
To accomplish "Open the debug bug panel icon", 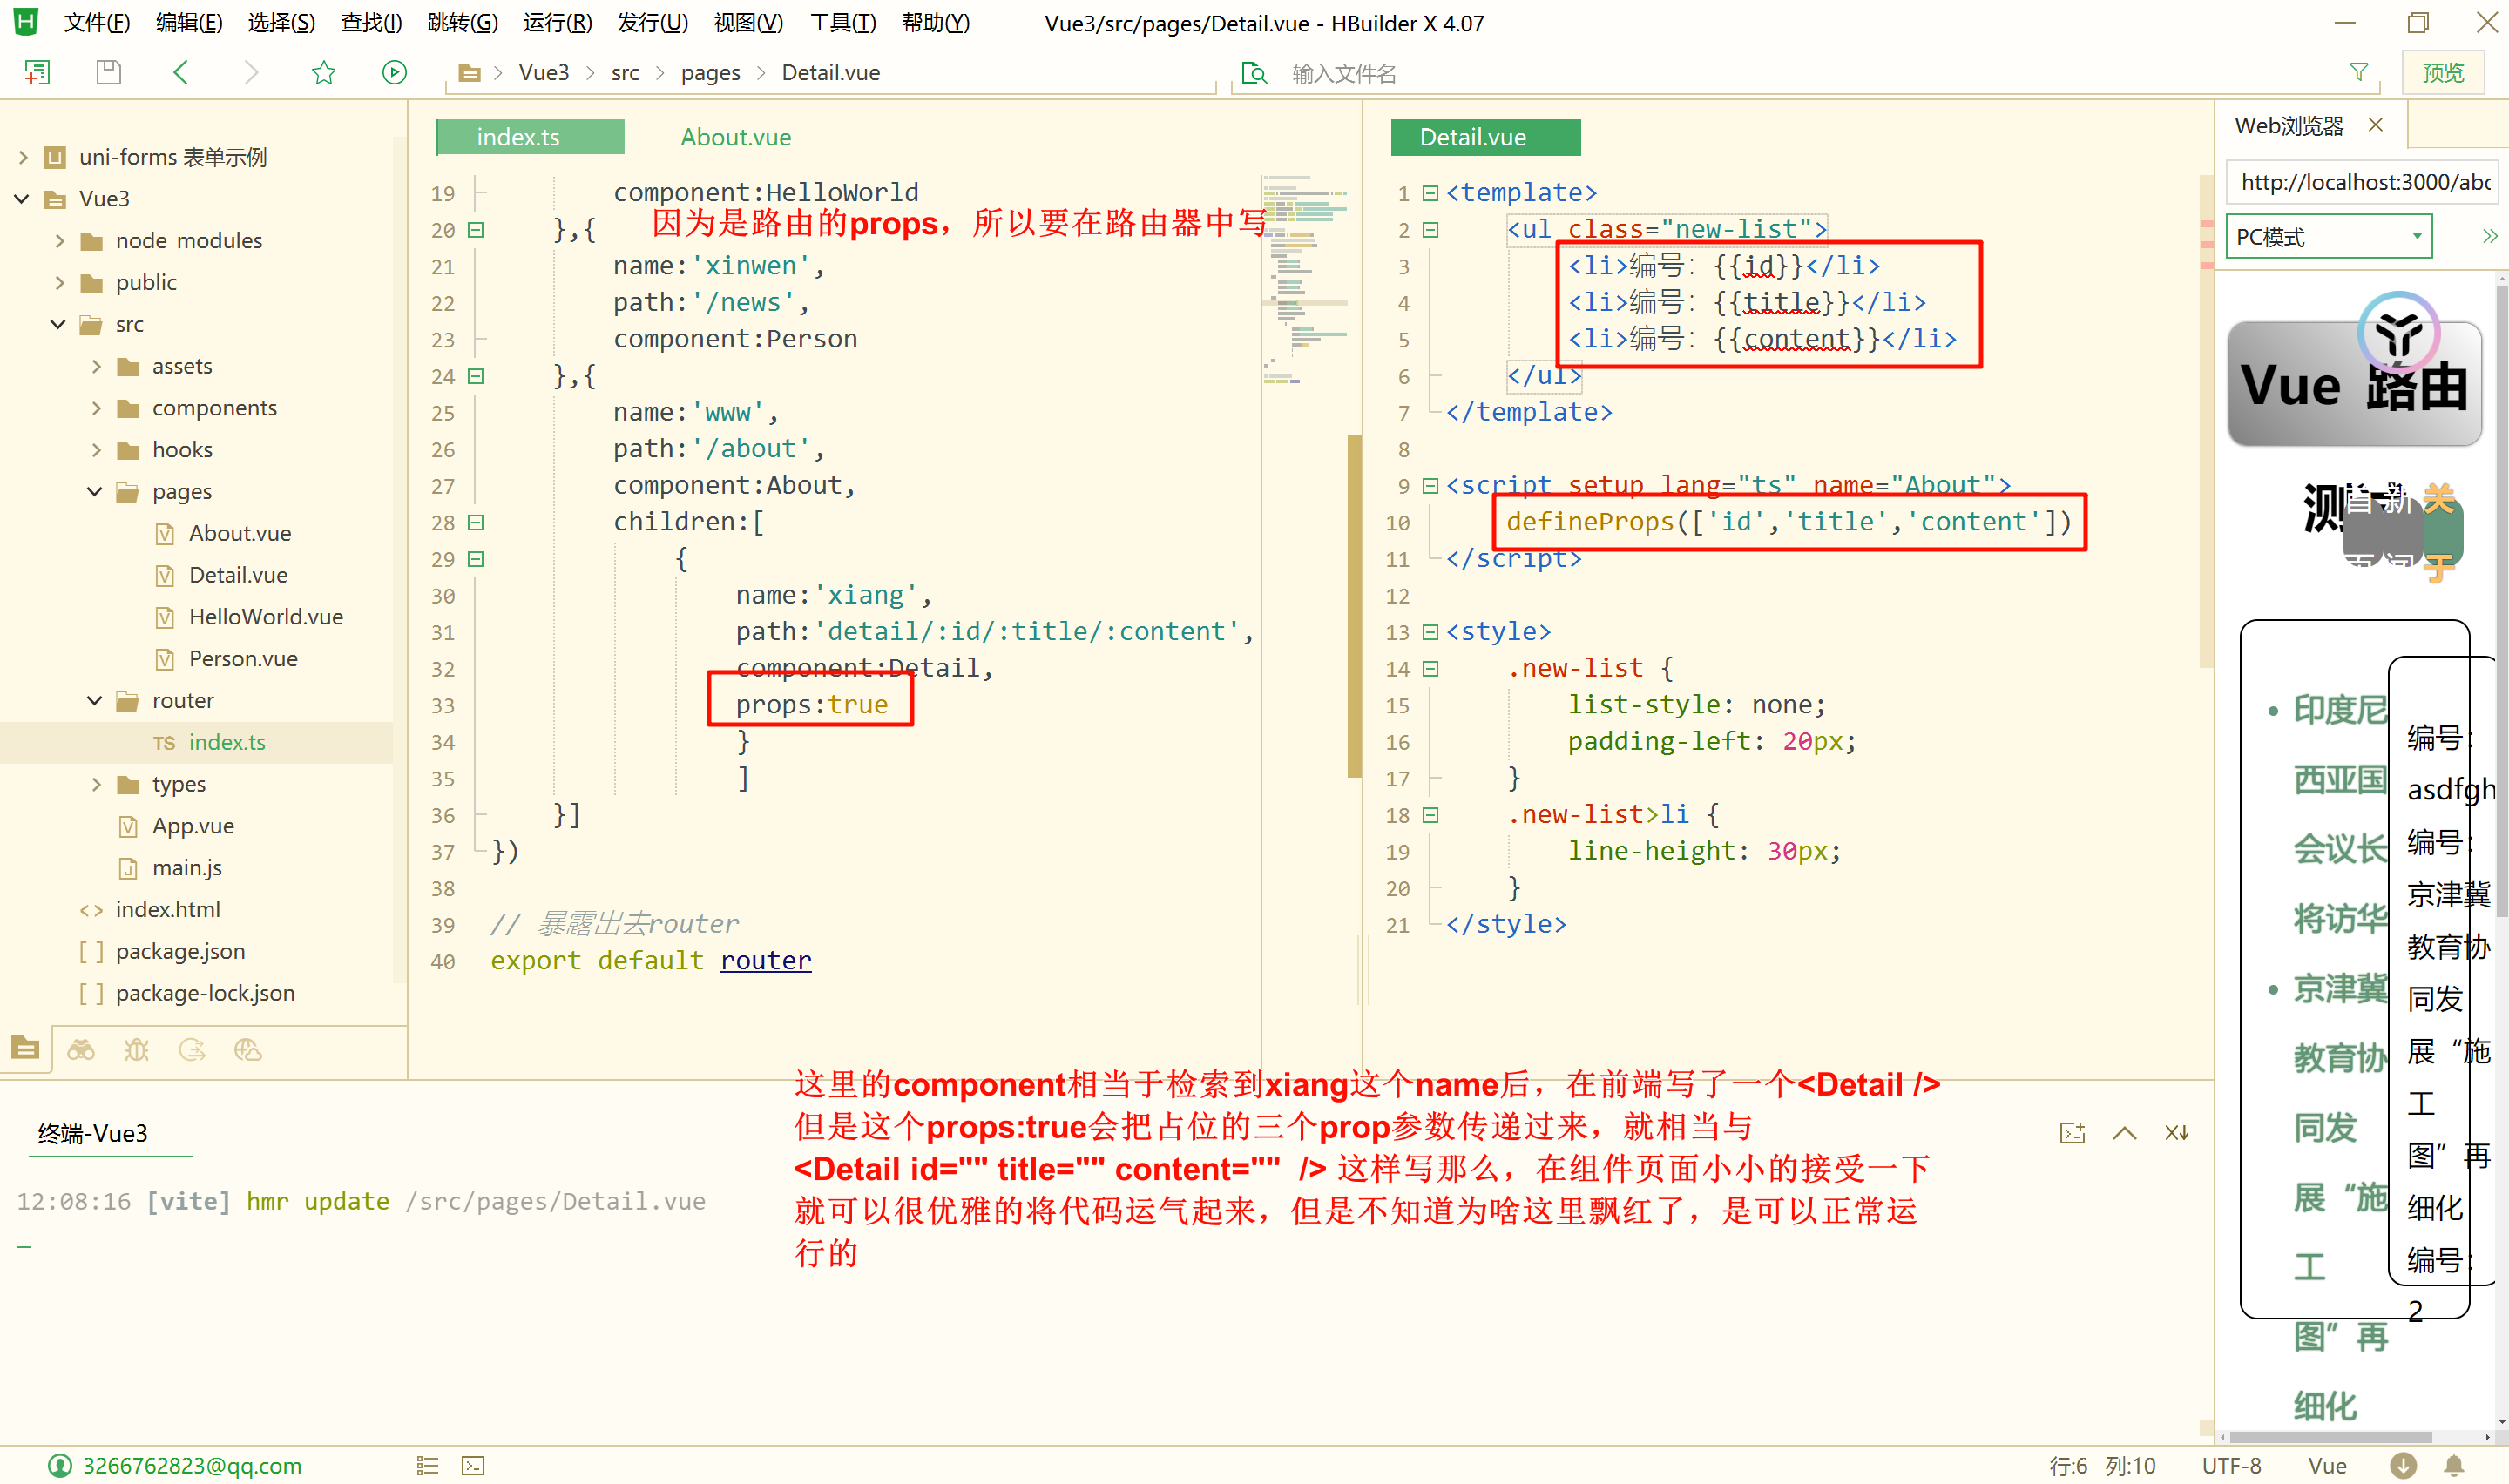I will tap(136, 1049).
